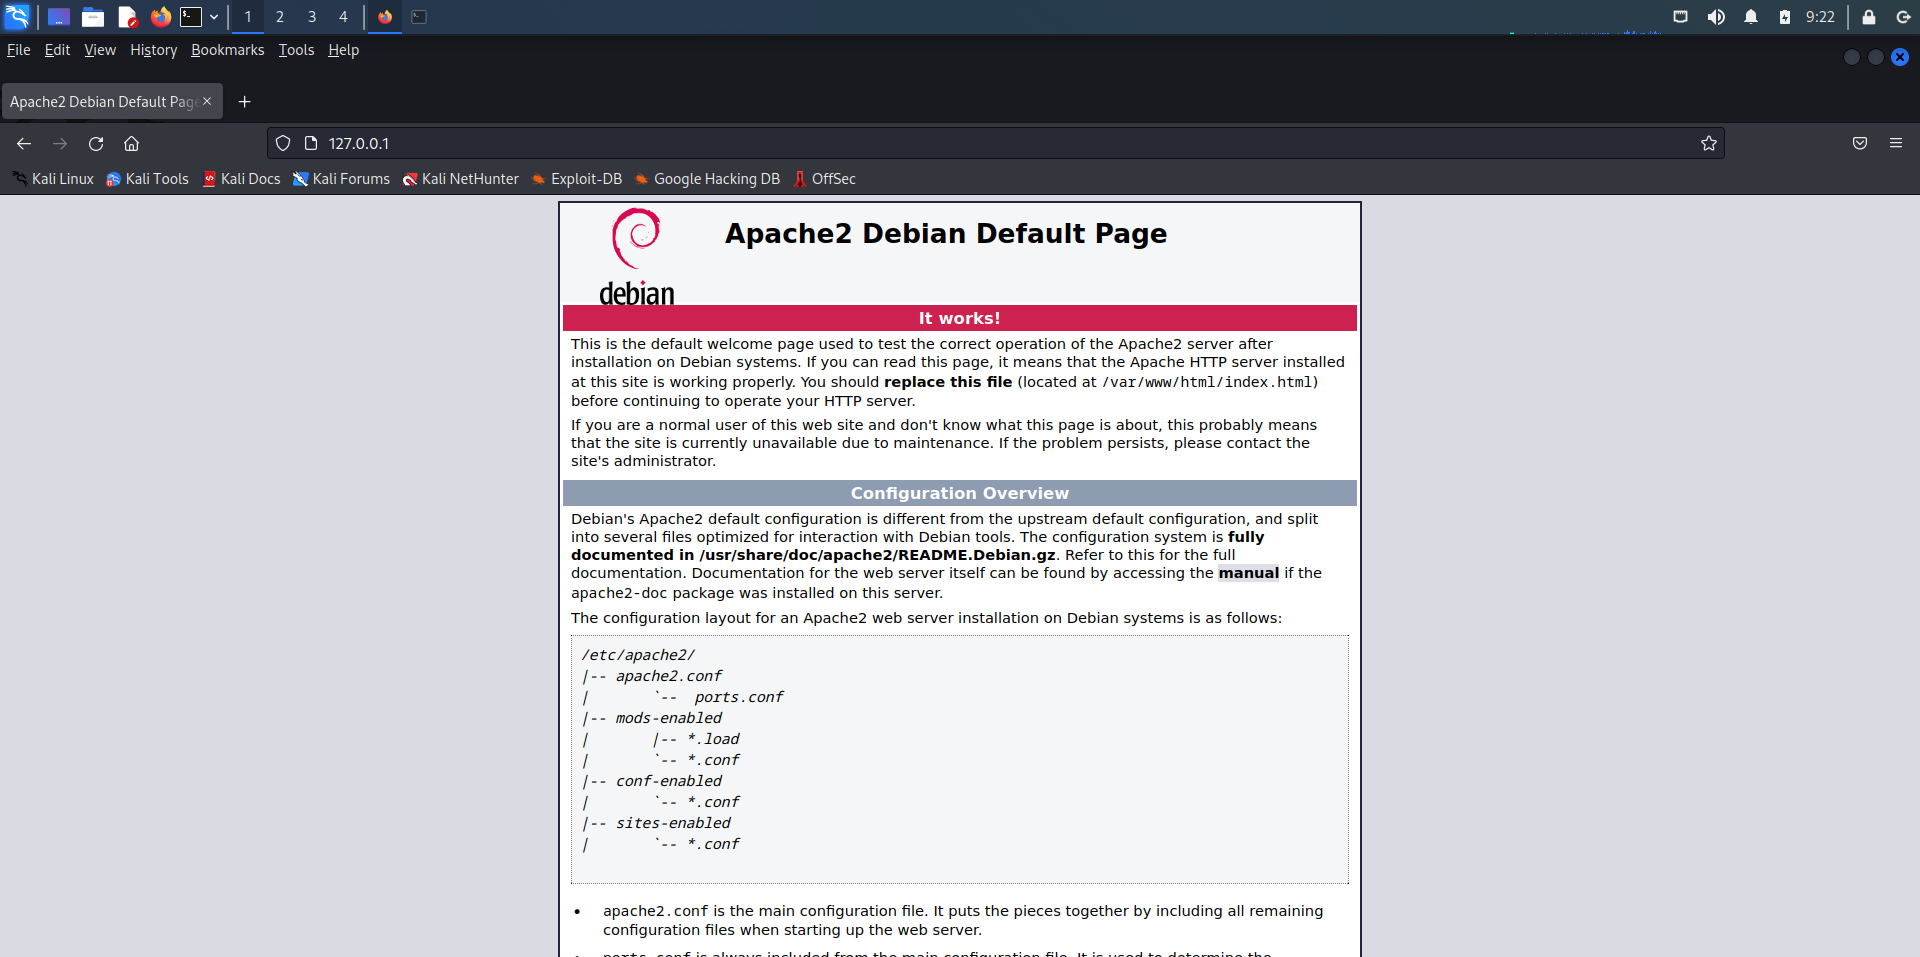This screenshot has width=1920, height=957.
Task: Open the Kali Tools bookmark
Action: tap(147, 179)
